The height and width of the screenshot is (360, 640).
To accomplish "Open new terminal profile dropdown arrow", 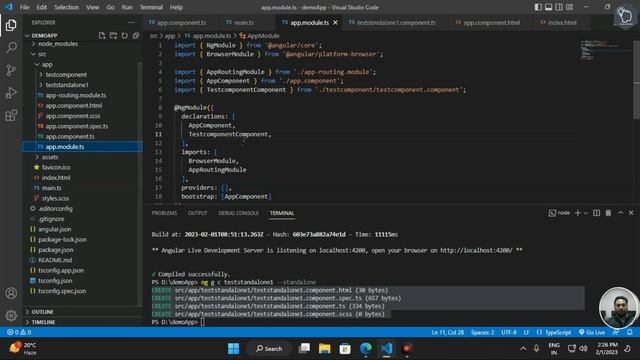I will point(586,213).
